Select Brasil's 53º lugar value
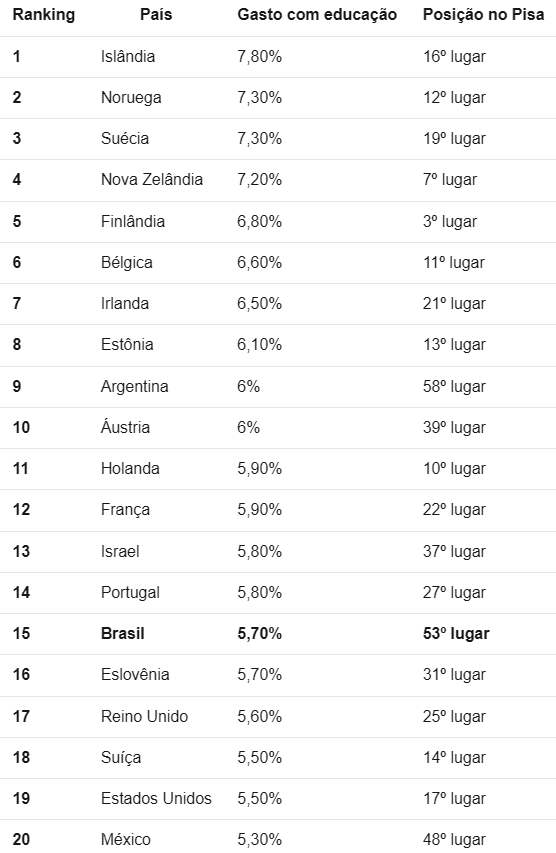Image resolution: width=556 pixels, height=853 pixels. tap(456, 633)
